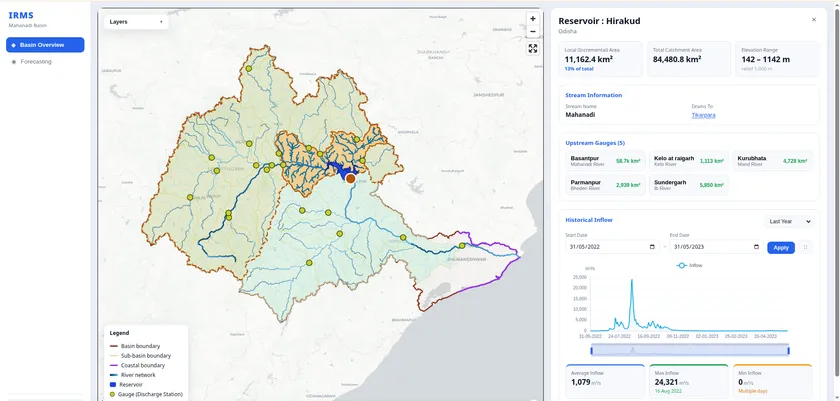840x401 pixels.
Task: Click the 16 Aug 2022 max inflow date
Action: 666,391
